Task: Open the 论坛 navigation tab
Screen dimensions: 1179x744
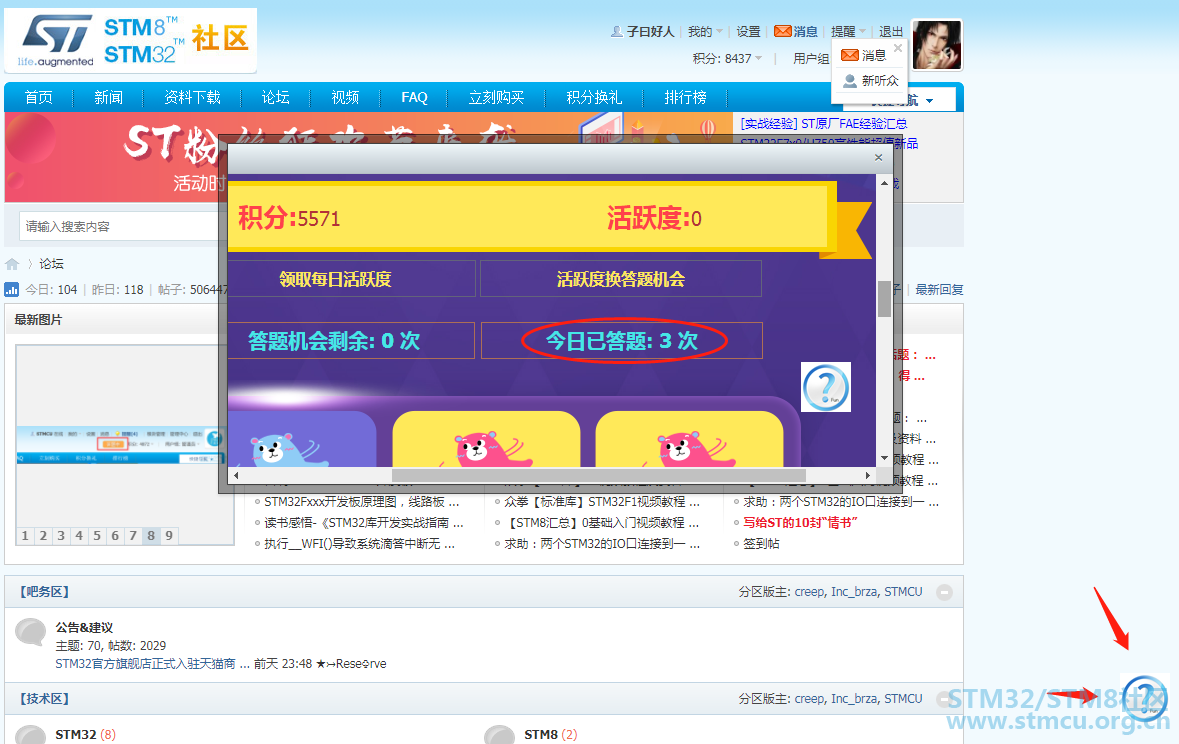Action: (275, 97)
